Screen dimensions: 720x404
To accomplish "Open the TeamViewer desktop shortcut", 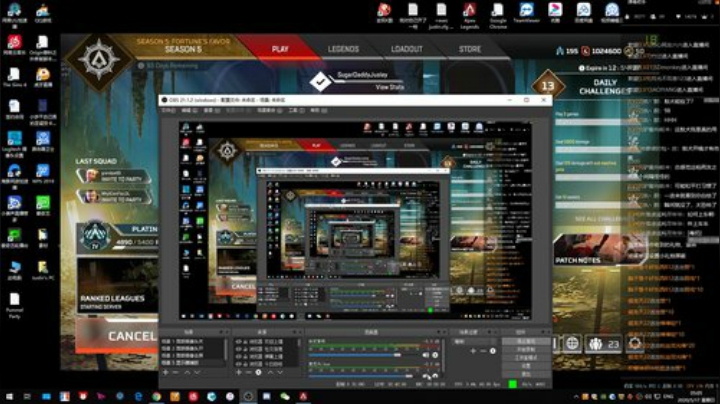I will tap(526, 13).
